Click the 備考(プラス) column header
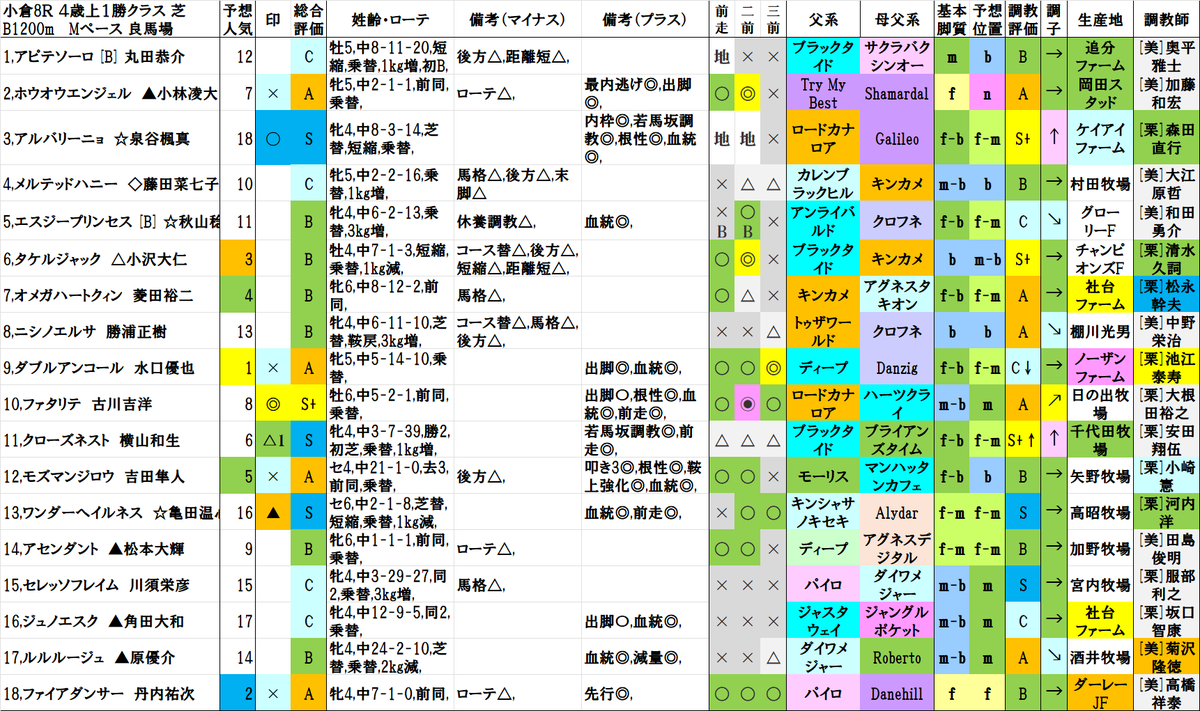Image resolution: width=1200 pixels, height=711 pixels. tap(645, 19)
